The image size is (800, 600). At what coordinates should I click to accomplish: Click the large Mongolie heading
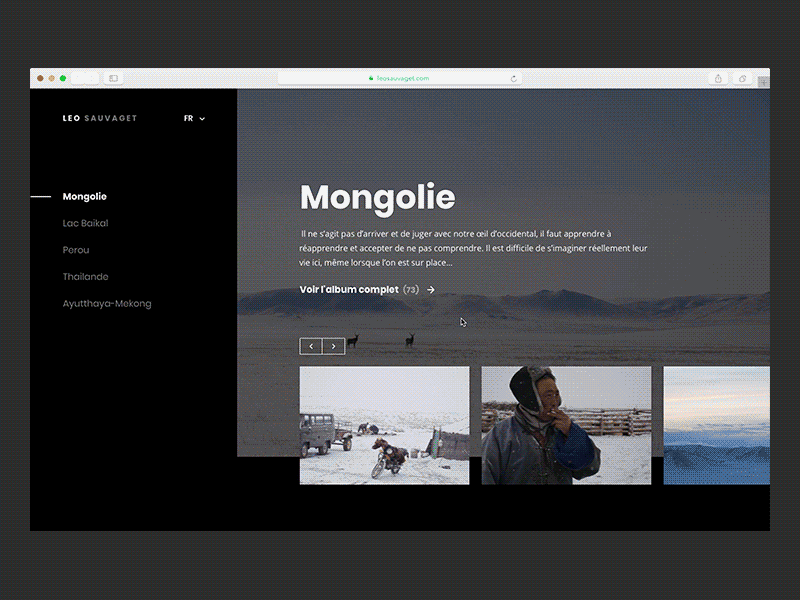pyautogui.click(x=377, y=197)
